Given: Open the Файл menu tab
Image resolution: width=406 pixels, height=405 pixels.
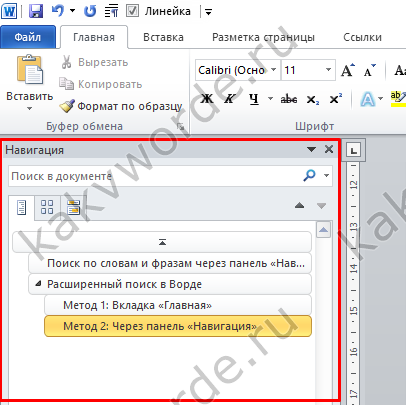Looking at the screenshot, I should (x=28, y=37).
